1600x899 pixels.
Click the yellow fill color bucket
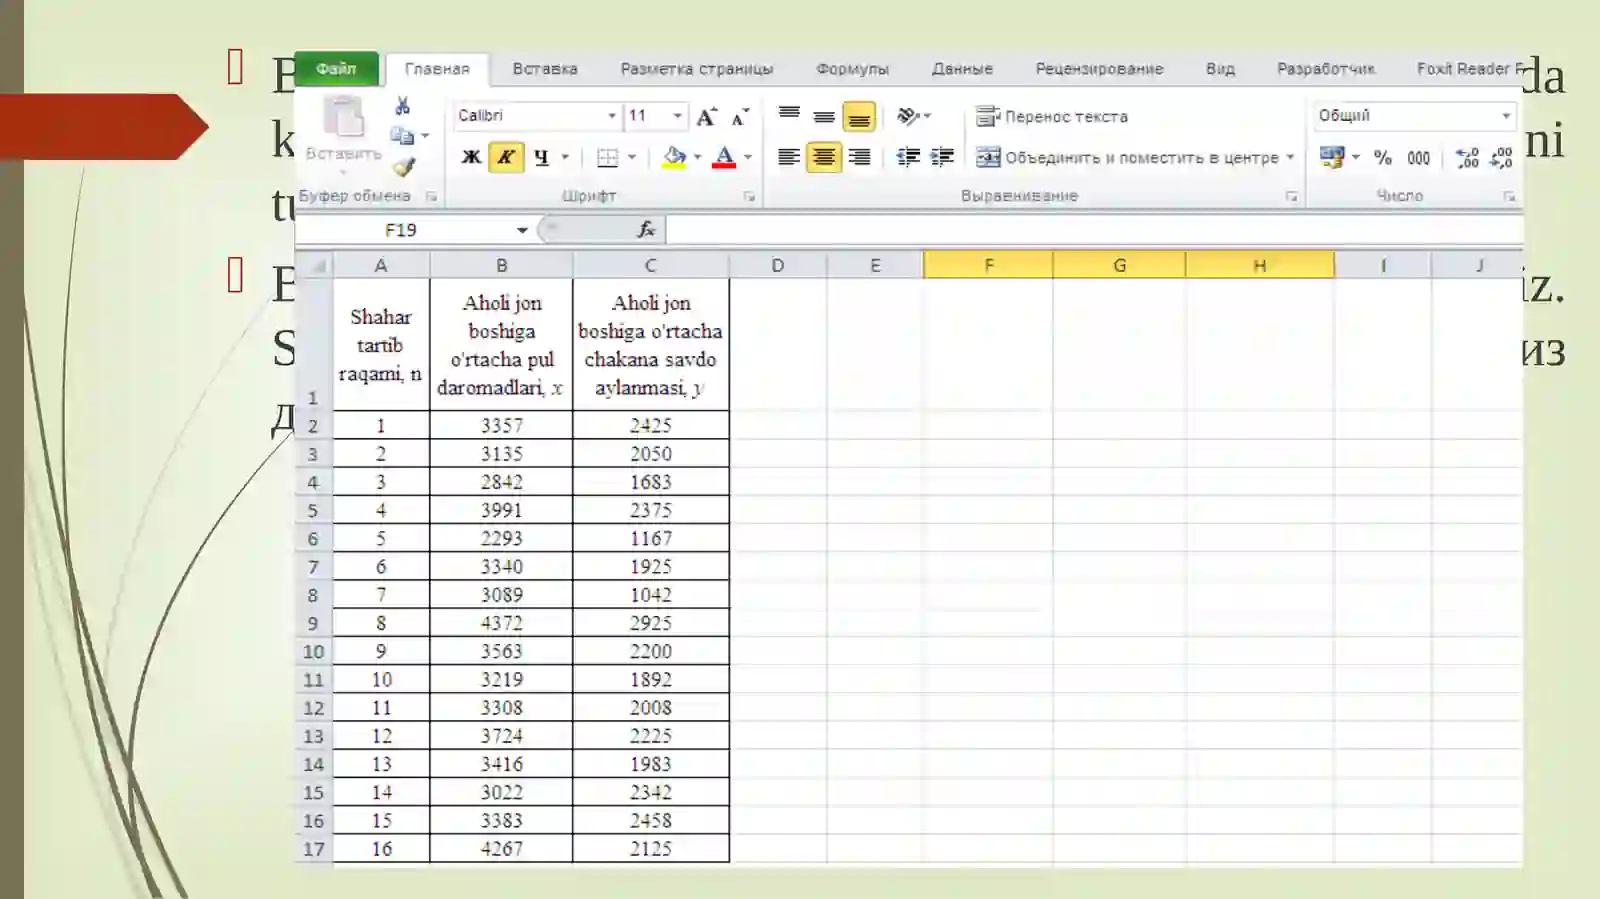click(x=675, y=157)
